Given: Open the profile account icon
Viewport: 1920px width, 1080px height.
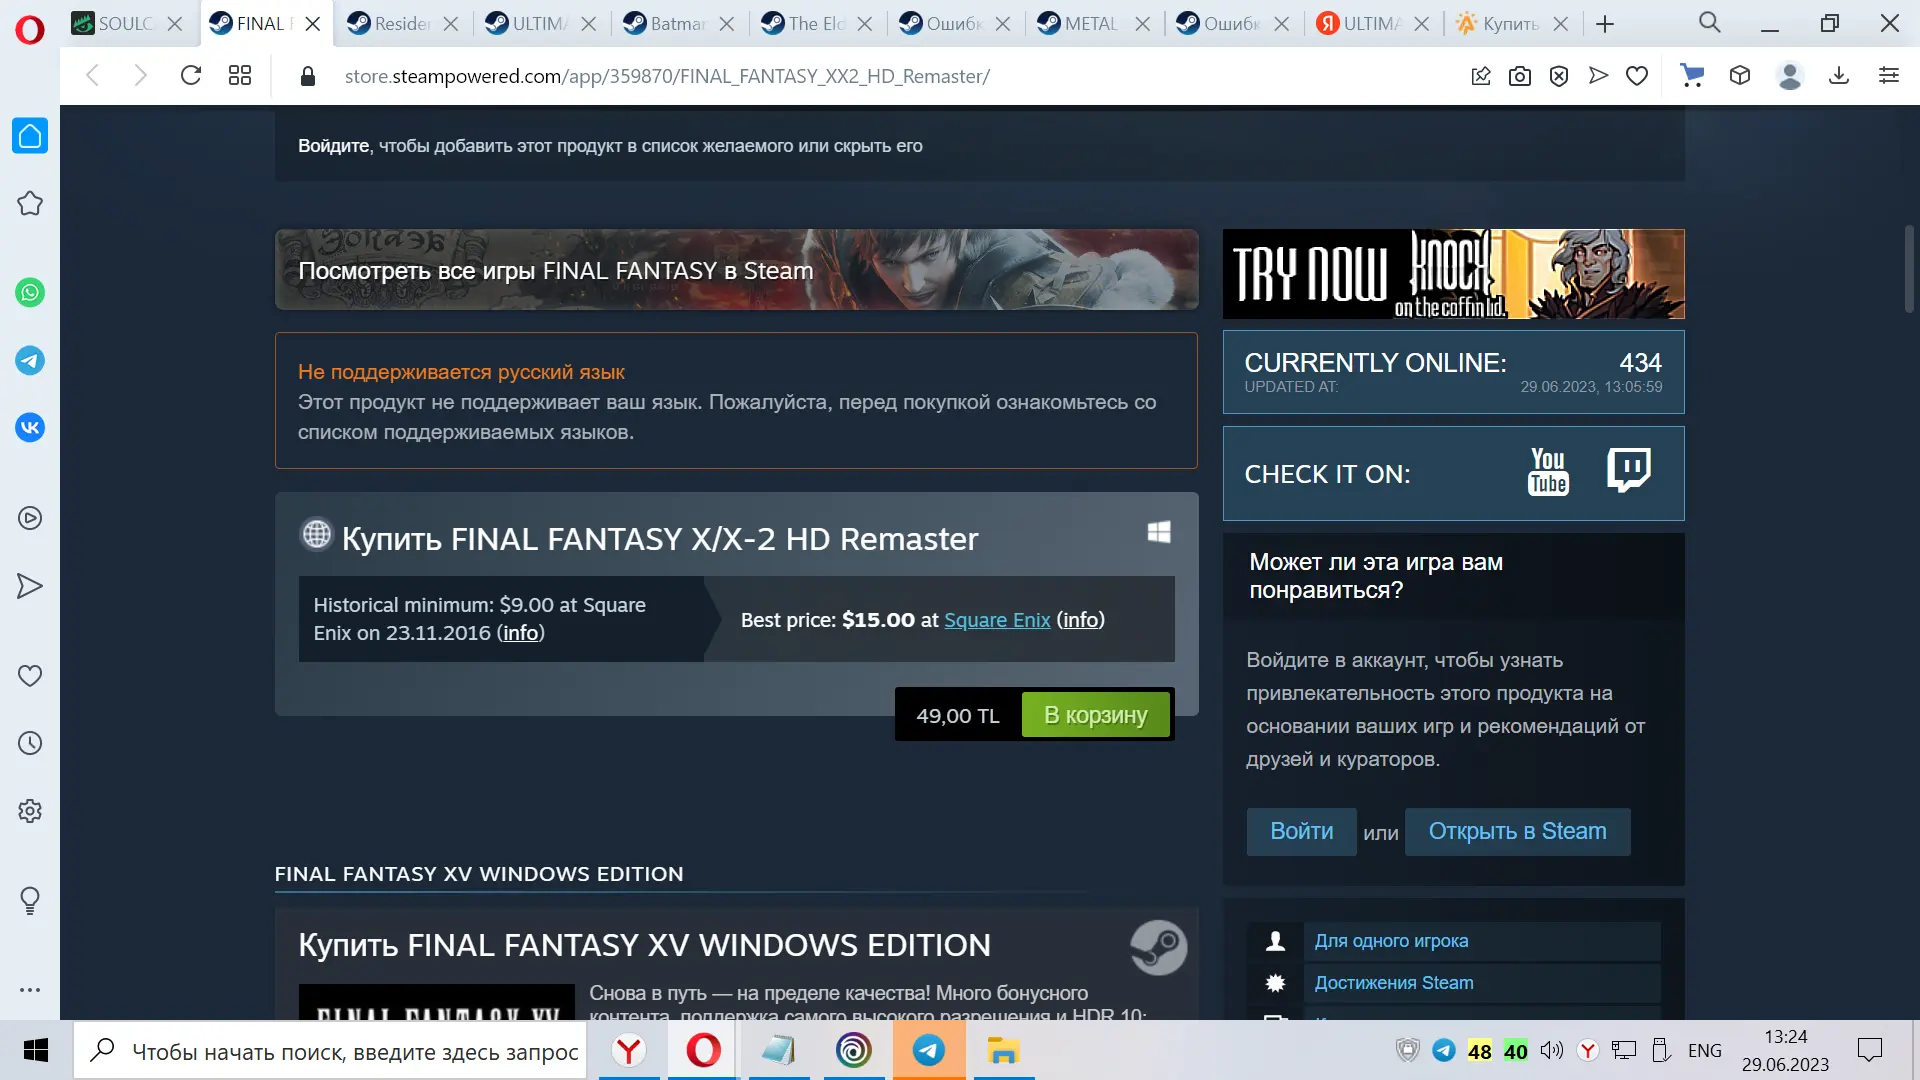Looking at the screenshot, I should 1790,76.
